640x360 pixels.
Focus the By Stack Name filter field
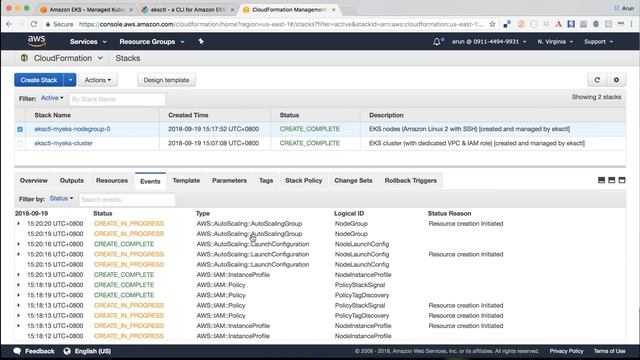pos(117,99)
